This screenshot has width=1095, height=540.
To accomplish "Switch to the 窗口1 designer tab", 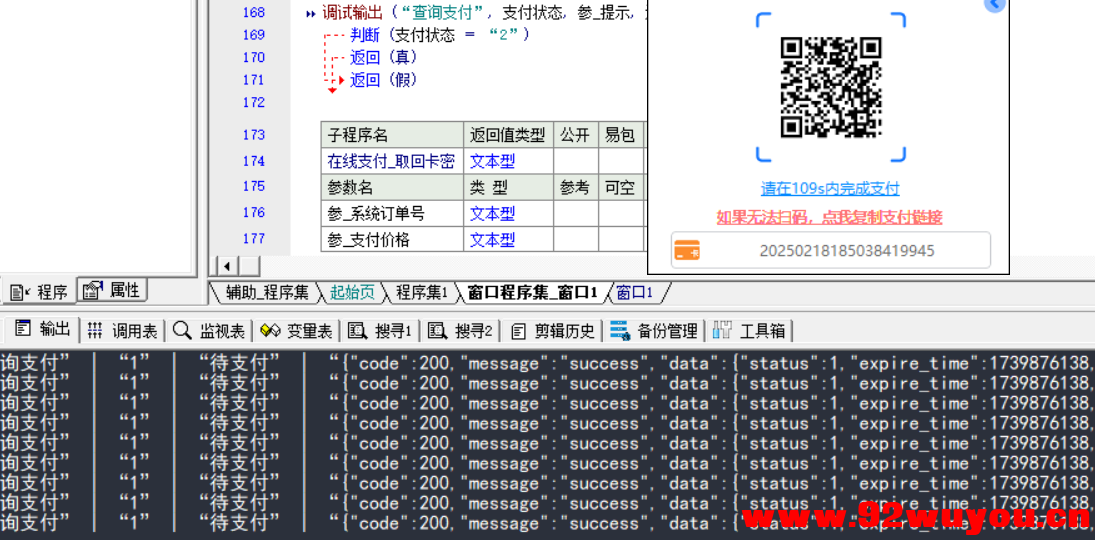I will 634,292.
